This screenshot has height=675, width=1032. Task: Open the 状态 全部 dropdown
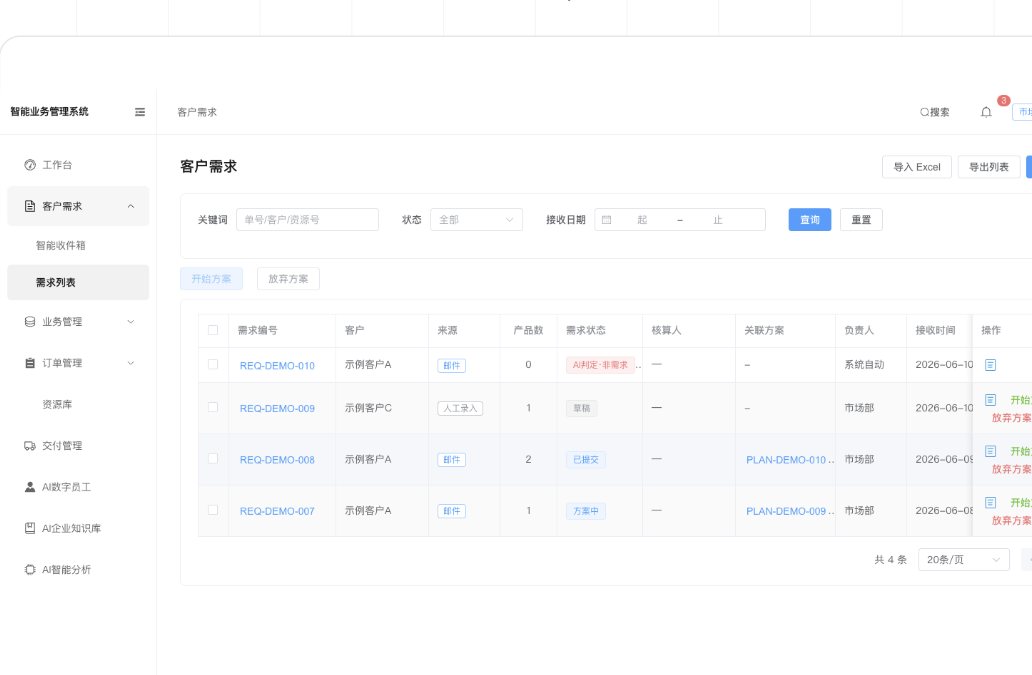pos(477,220)
